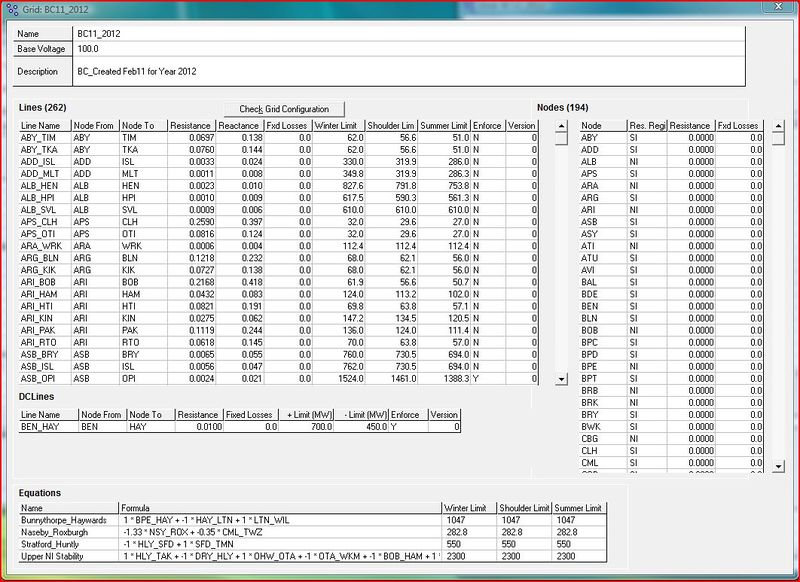Click the Reactance column header
This screenshot has width=800, height=582.
pos(238,125)
